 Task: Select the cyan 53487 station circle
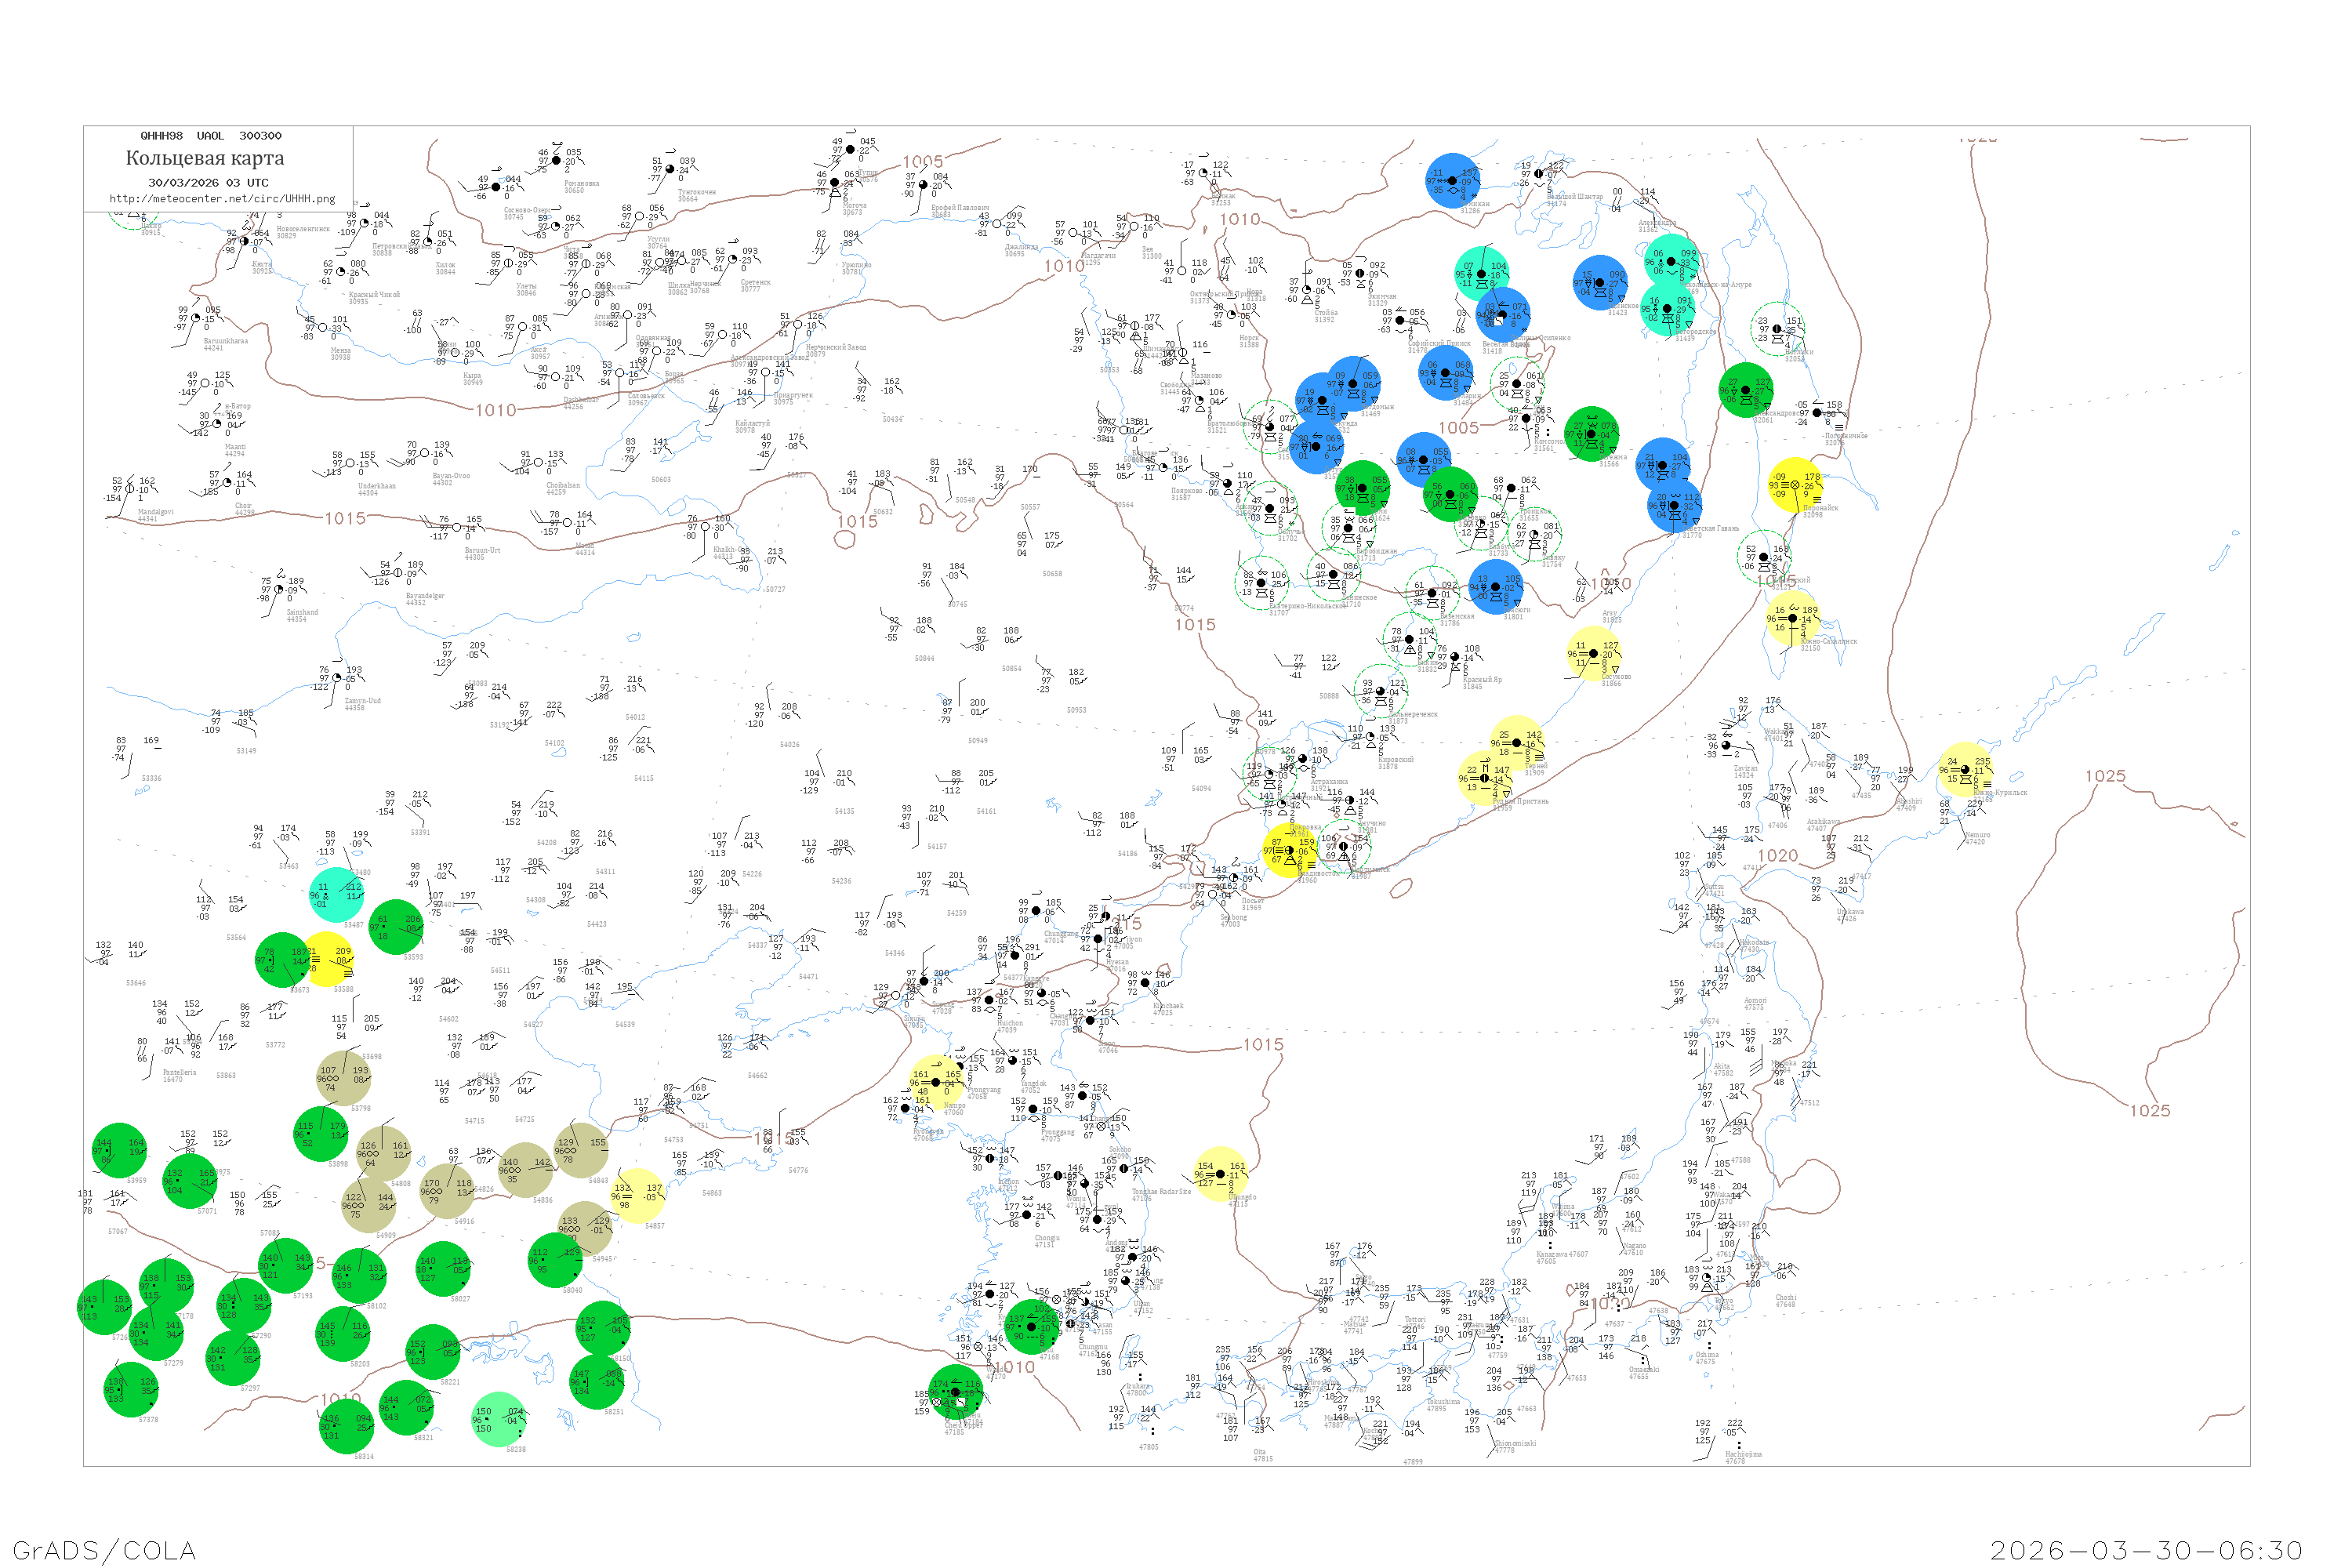pyautogui.click(x=337, y=894)
